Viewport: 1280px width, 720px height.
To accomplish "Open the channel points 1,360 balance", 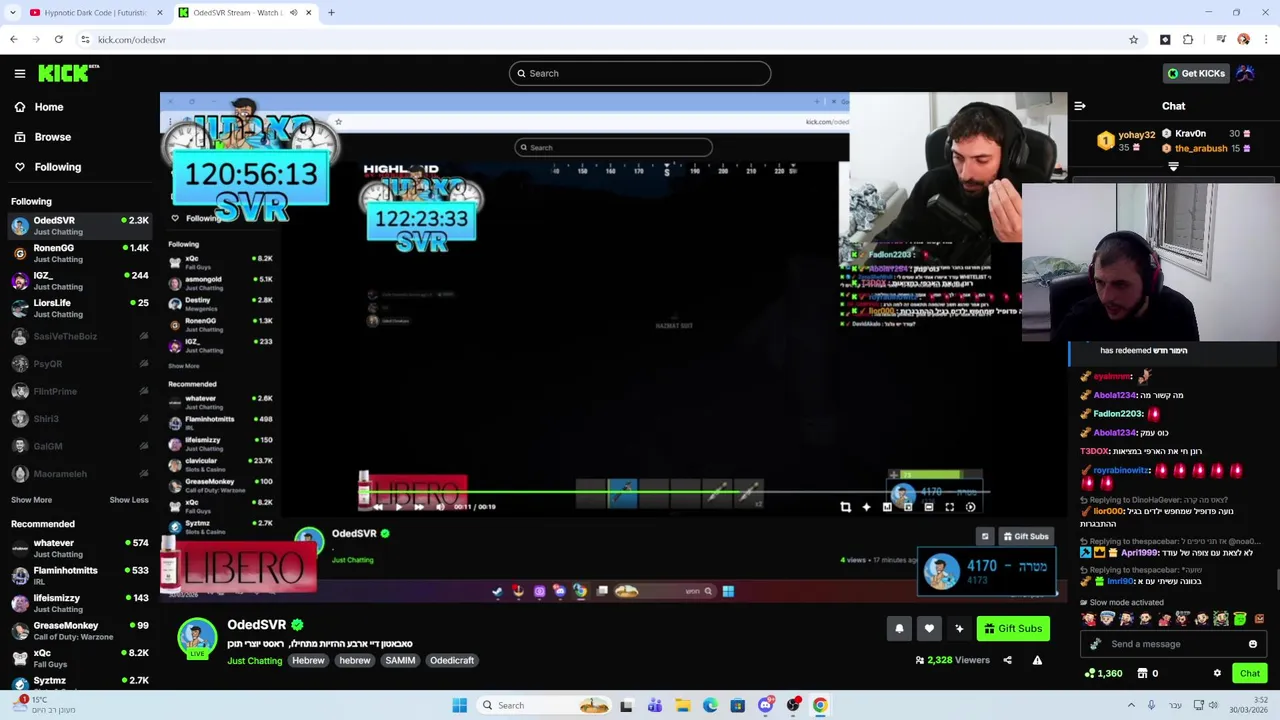I will click(1103, 673).
